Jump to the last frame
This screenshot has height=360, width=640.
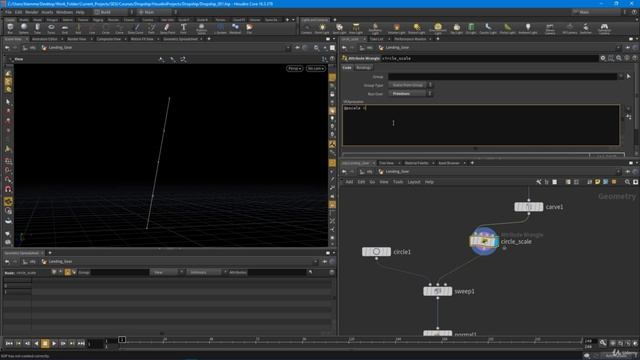[x=81, y=344]
